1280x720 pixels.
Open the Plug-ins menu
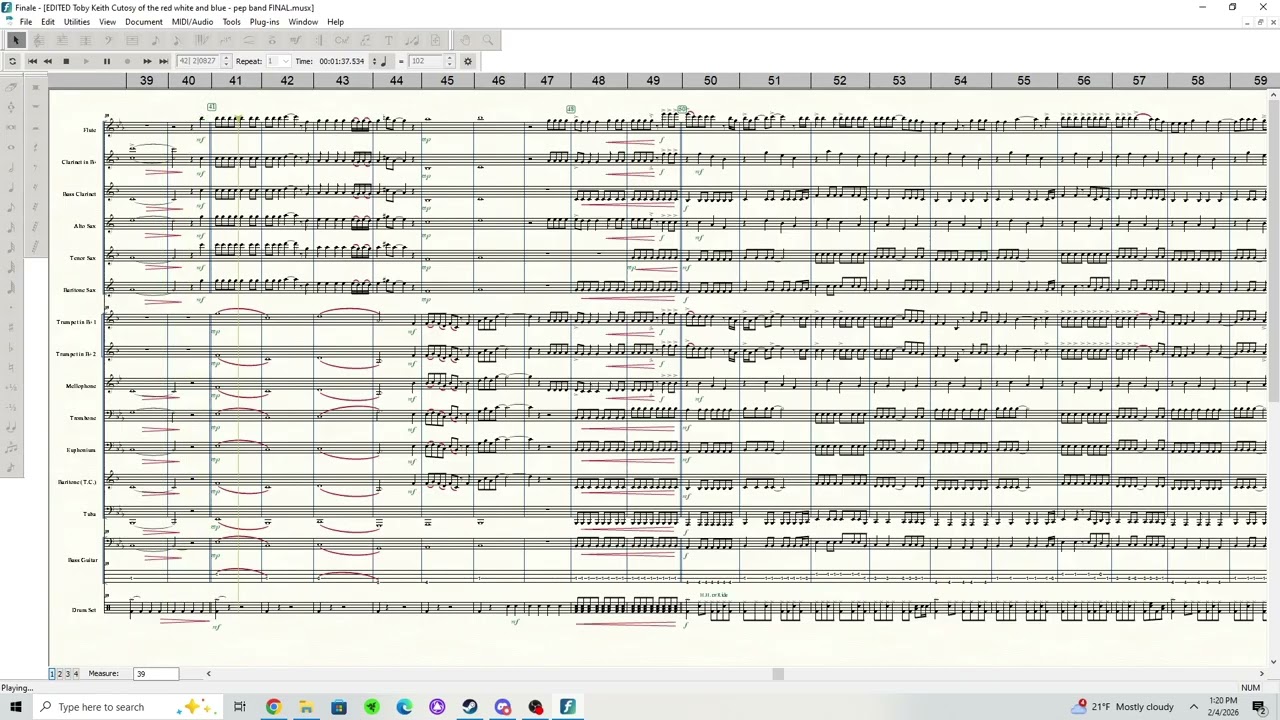click(264, 21)
